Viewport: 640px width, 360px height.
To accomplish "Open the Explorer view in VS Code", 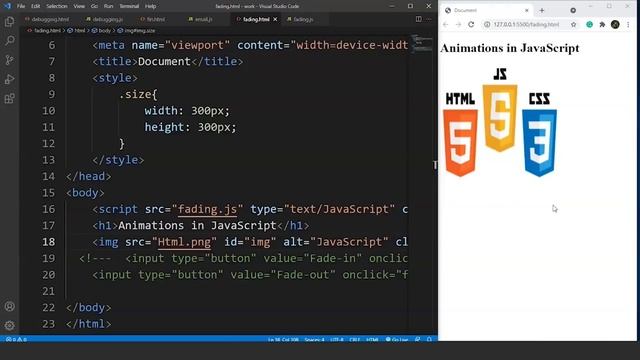I will click(x=9, y=21).
